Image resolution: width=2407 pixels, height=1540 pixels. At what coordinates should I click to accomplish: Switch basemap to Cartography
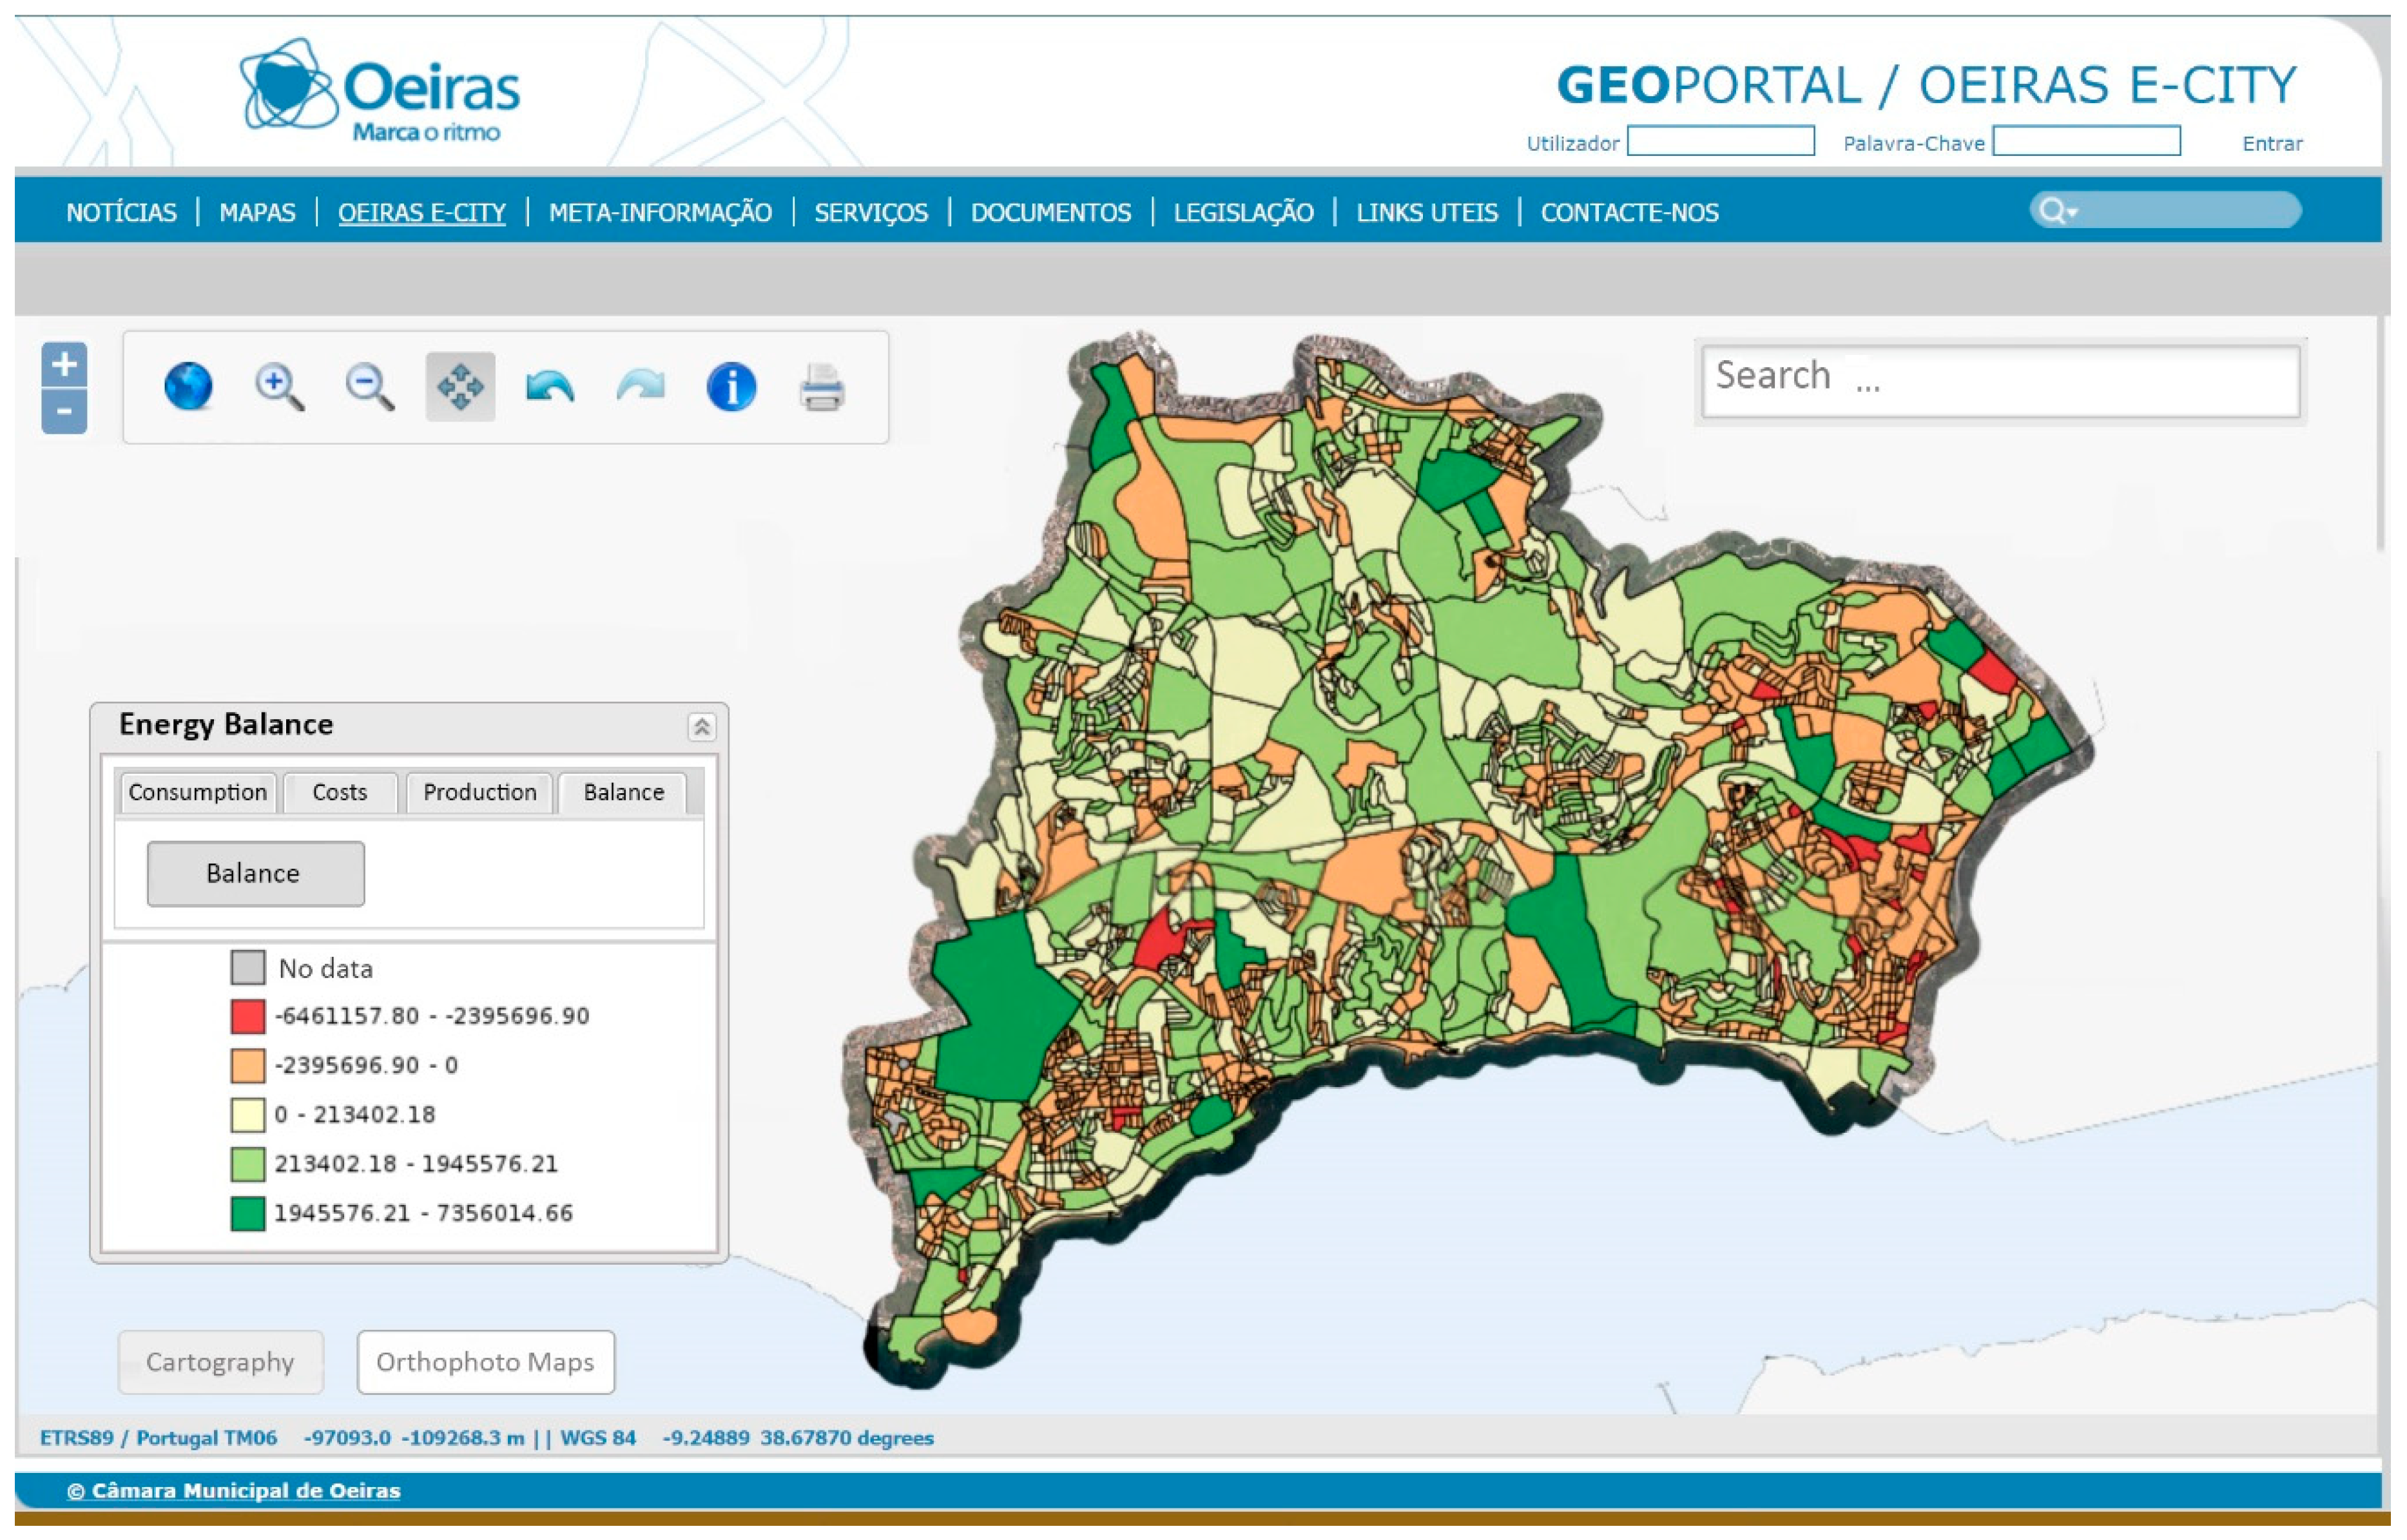click(220, 1362)
